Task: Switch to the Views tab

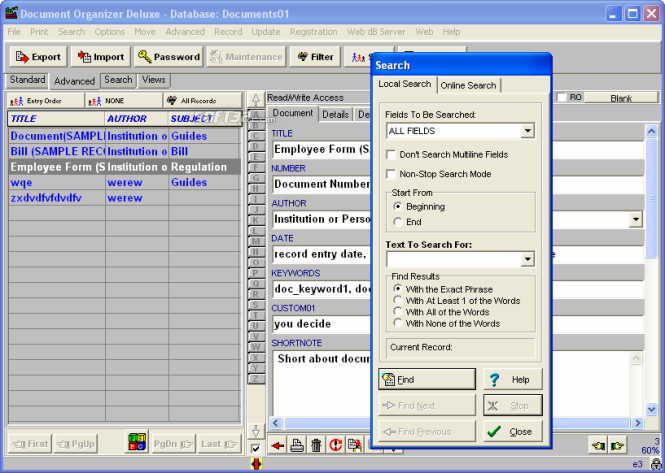Action: coord(154,80)
